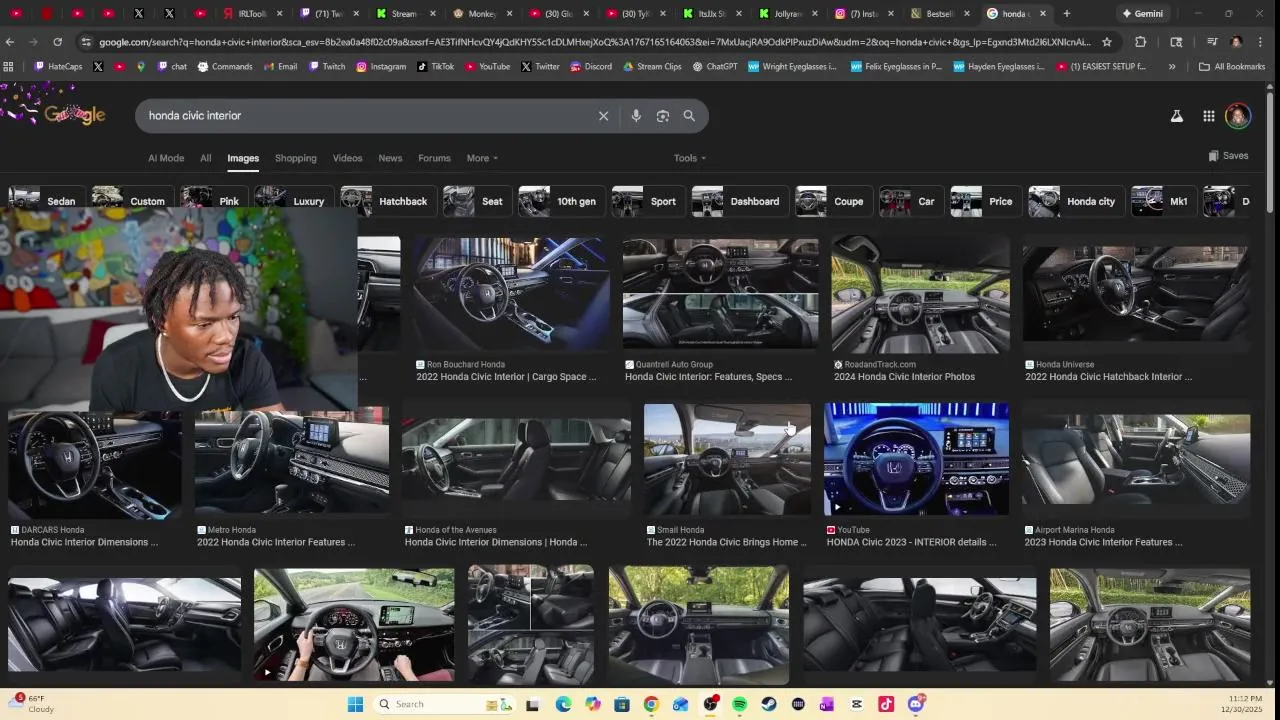
Task: Reload the page
Action: [x=57, y=42]
